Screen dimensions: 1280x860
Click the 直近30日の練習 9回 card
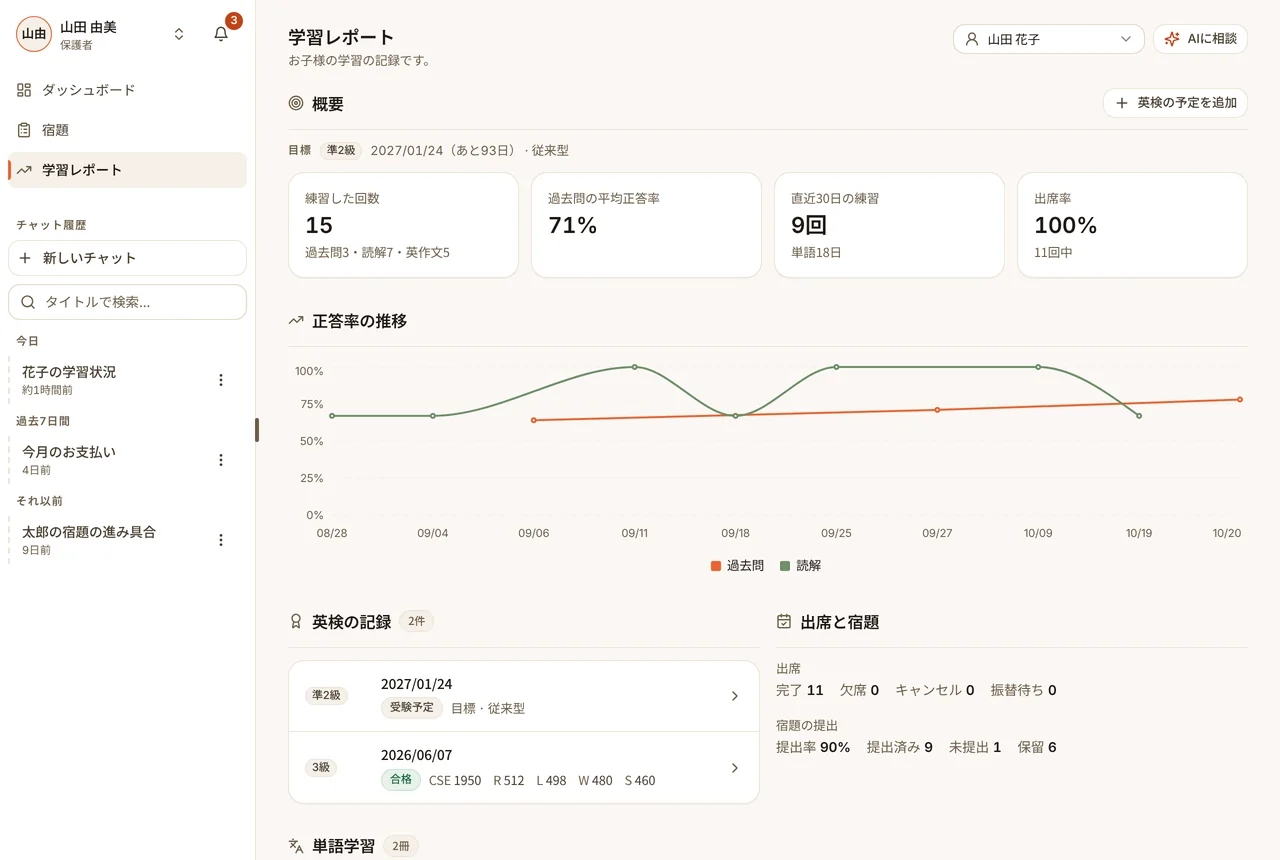click(x=889, y=225)
